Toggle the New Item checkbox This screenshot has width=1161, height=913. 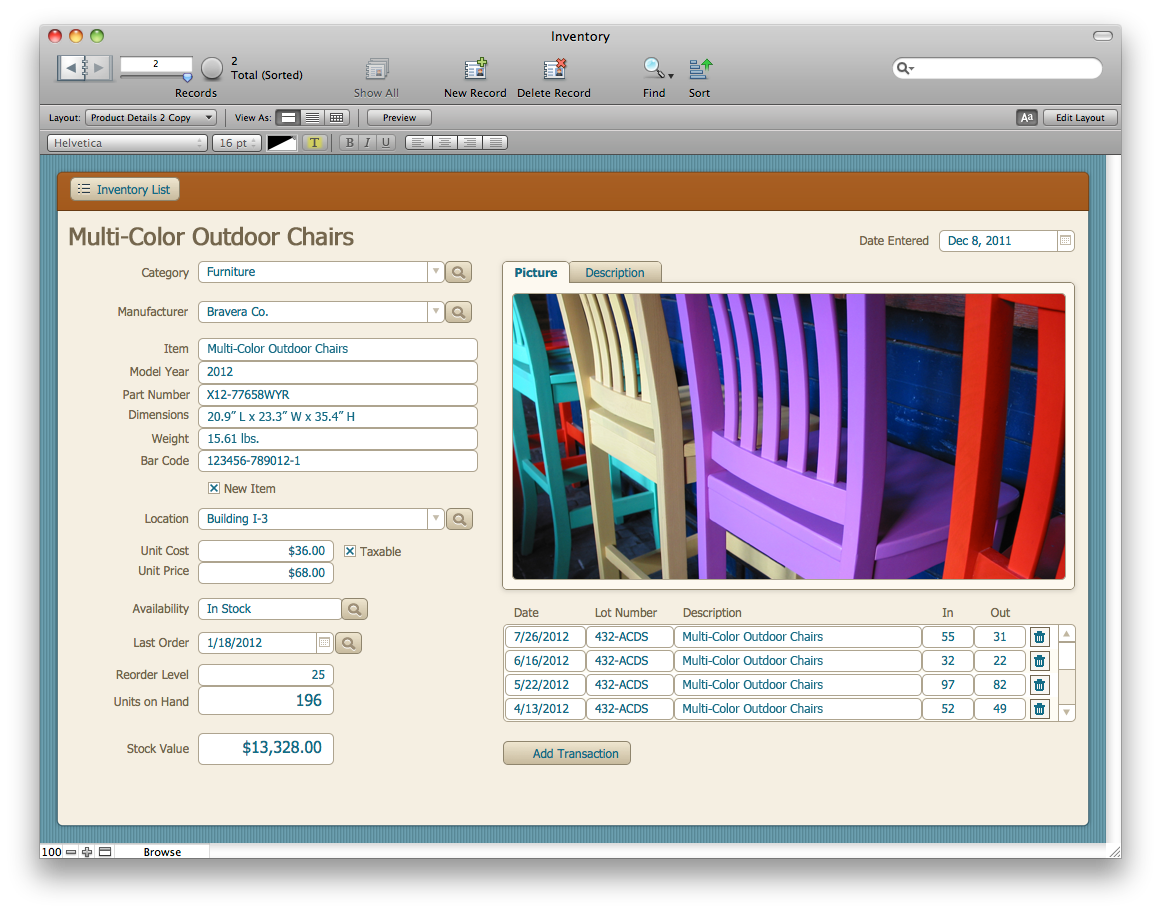[x=214, y=489]
